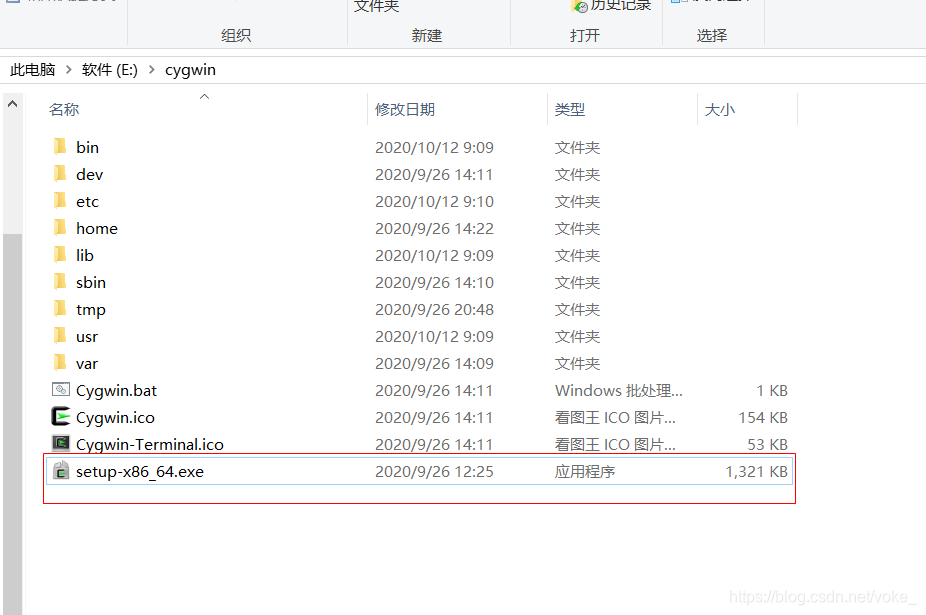
Task: Select the Cygwin-Terminal.ico file icon
Action: point(61,443)
